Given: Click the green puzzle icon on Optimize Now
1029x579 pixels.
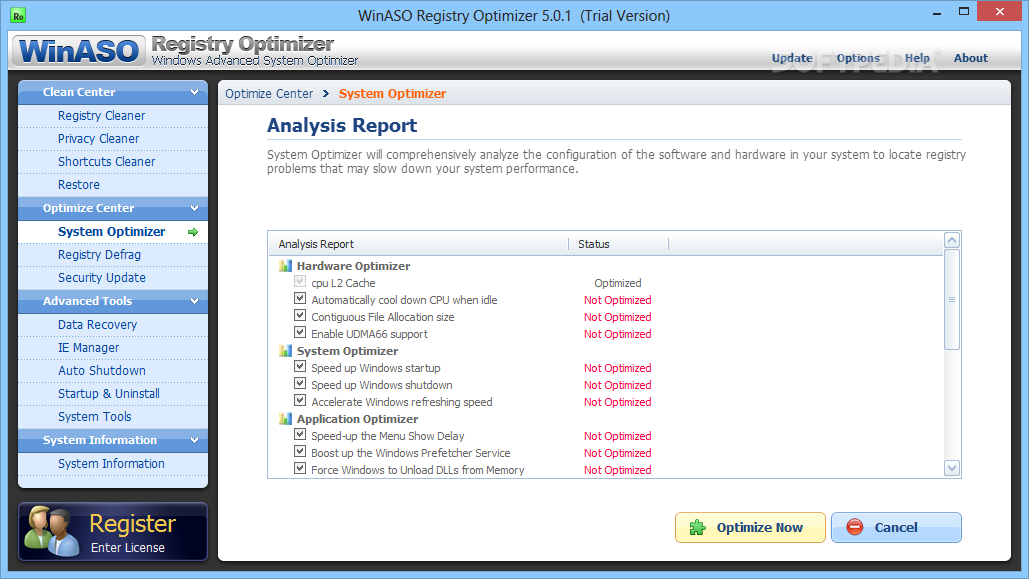Looking at the screenshot, I should coord(698,527).
